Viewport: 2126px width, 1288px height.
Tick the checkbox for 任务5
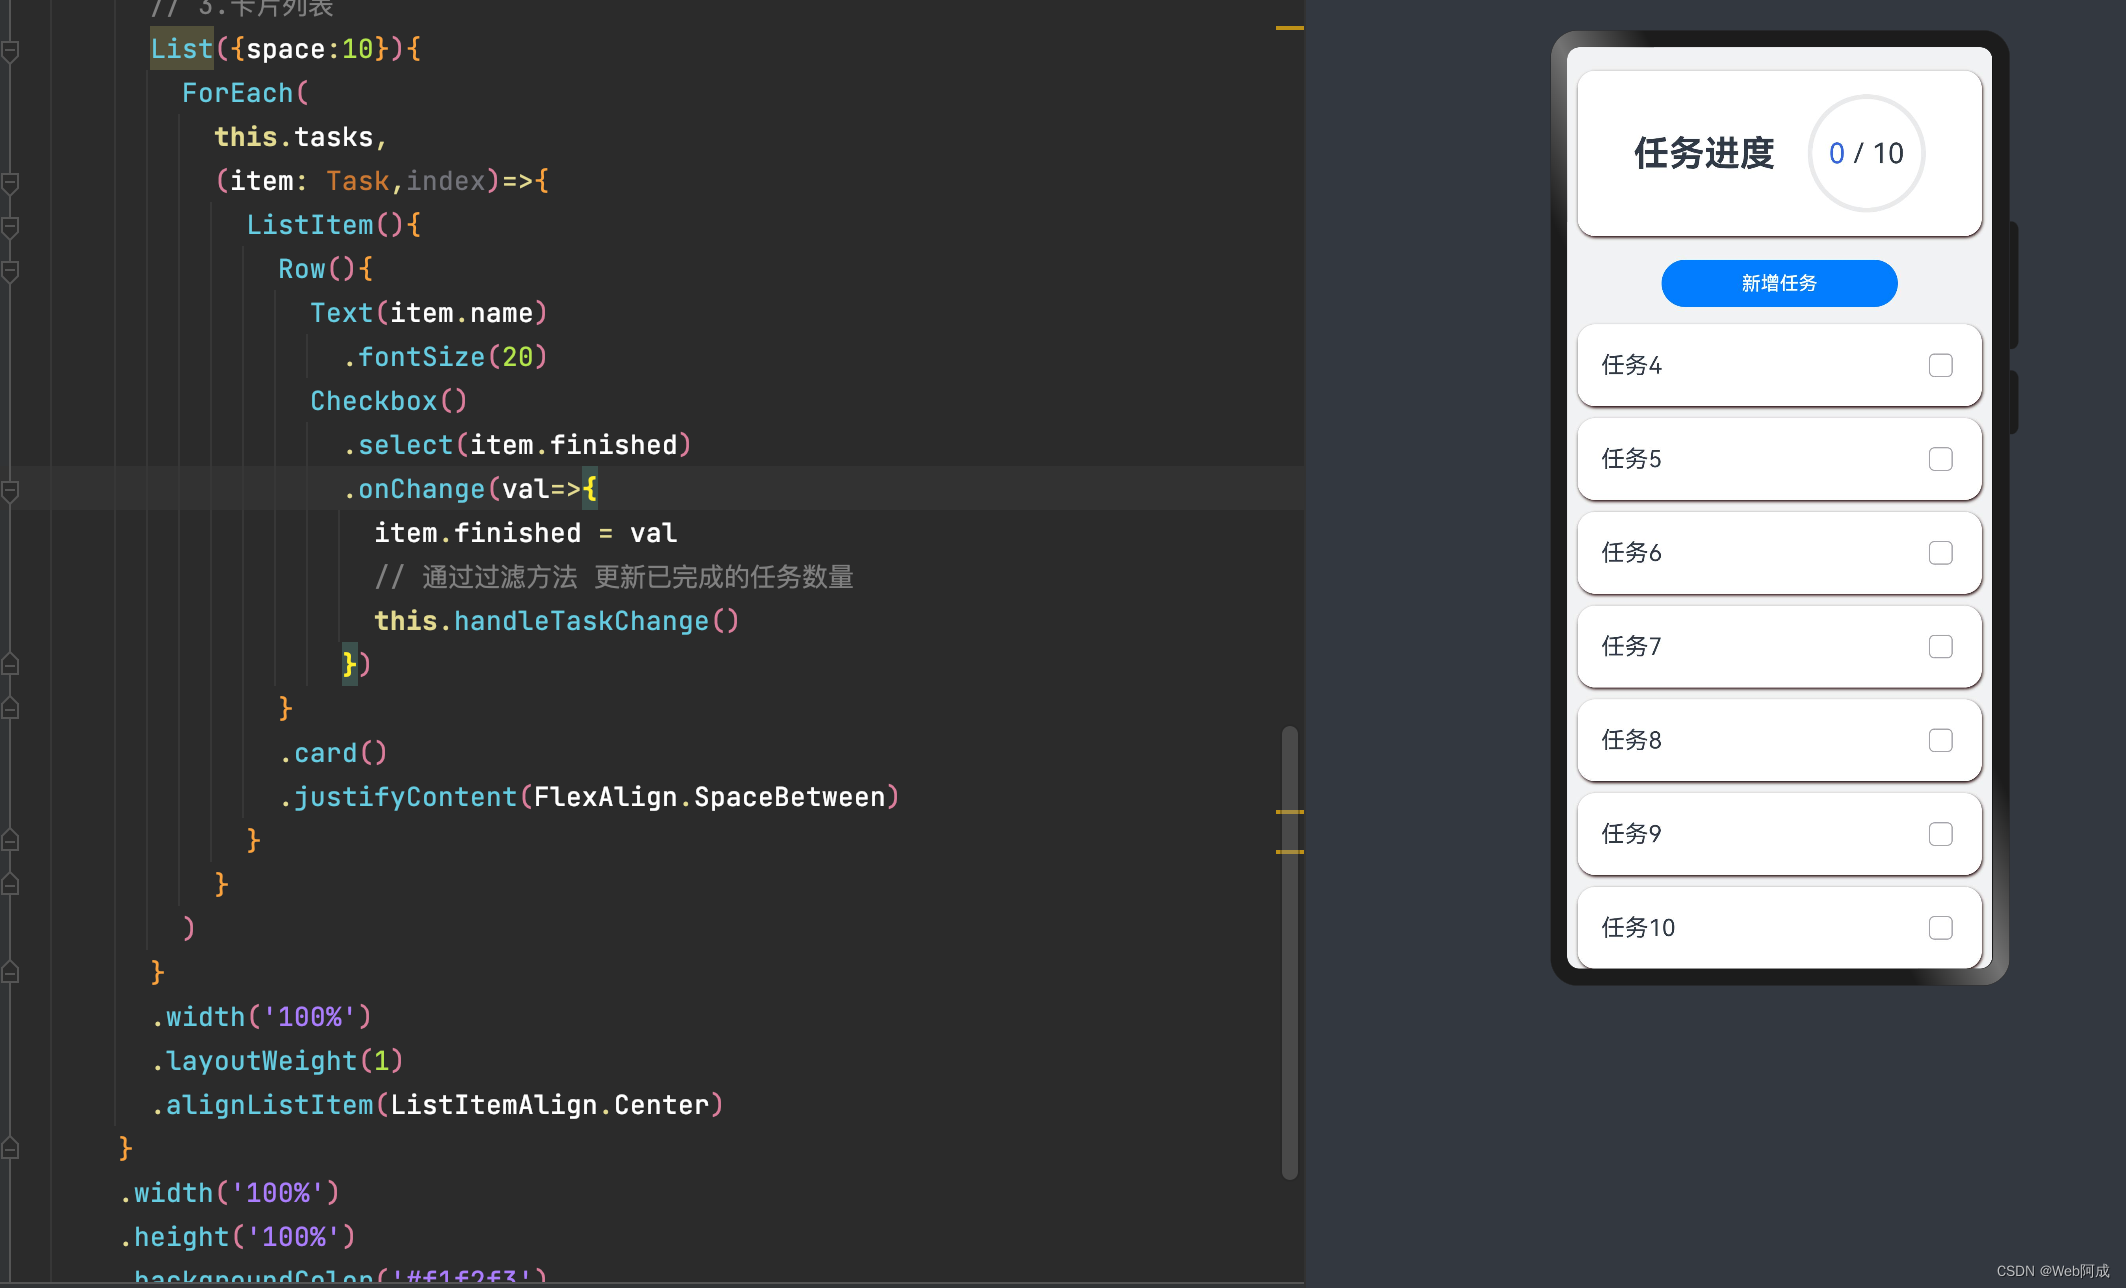tap(1940, 459)
